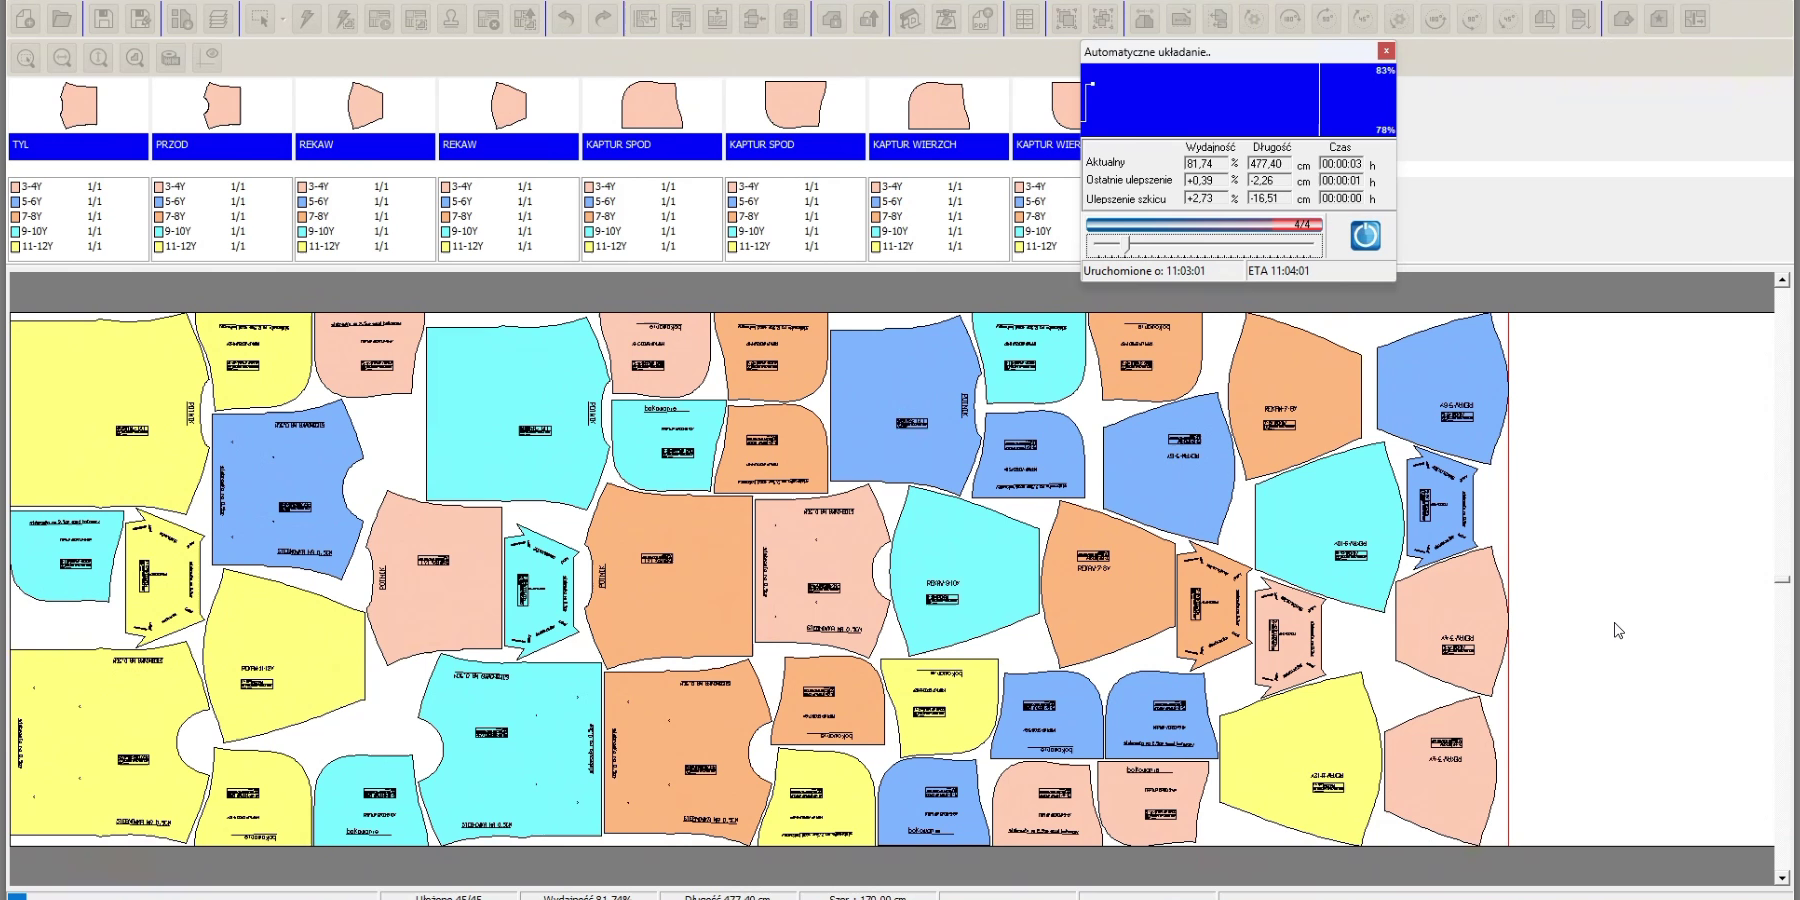This screenshot has width=1800, height=900.
Task: Click the zoom to width magnifier icon
Action: tap(62, 58)
